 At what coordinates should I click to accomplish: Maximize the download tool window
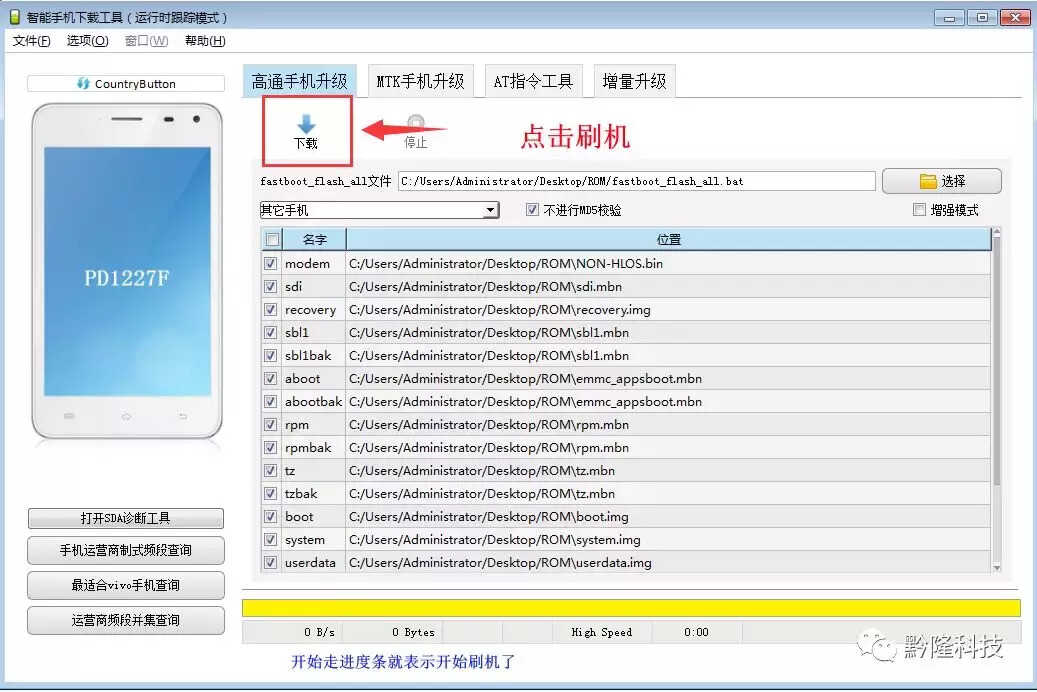tap(982, 18)
